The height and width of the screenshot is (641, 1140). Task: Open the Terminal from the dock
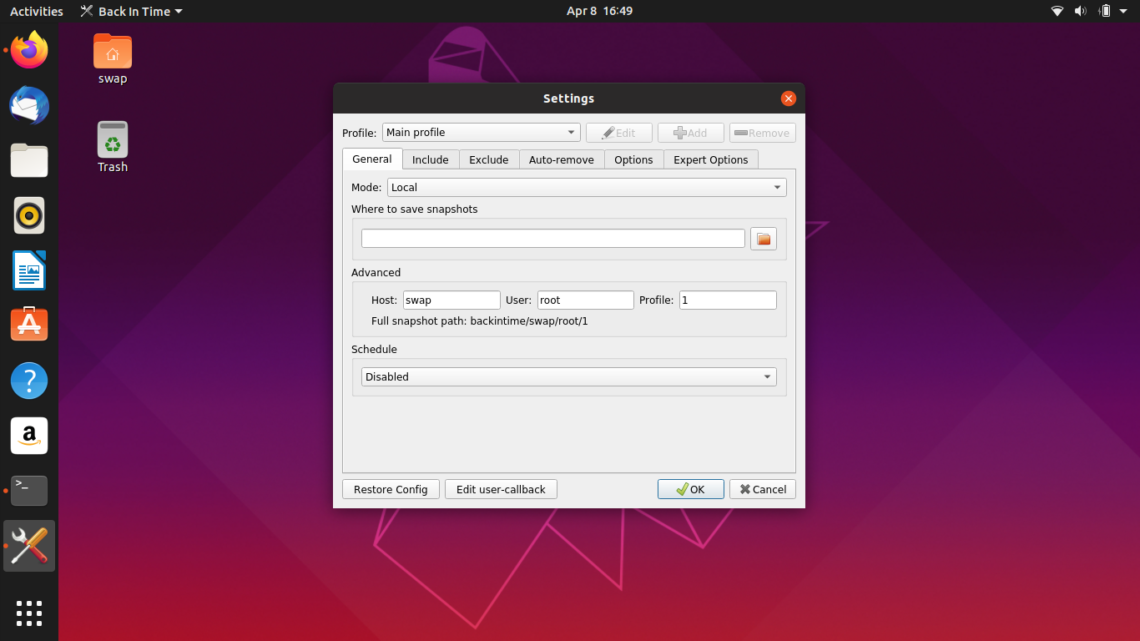point(29,490)
